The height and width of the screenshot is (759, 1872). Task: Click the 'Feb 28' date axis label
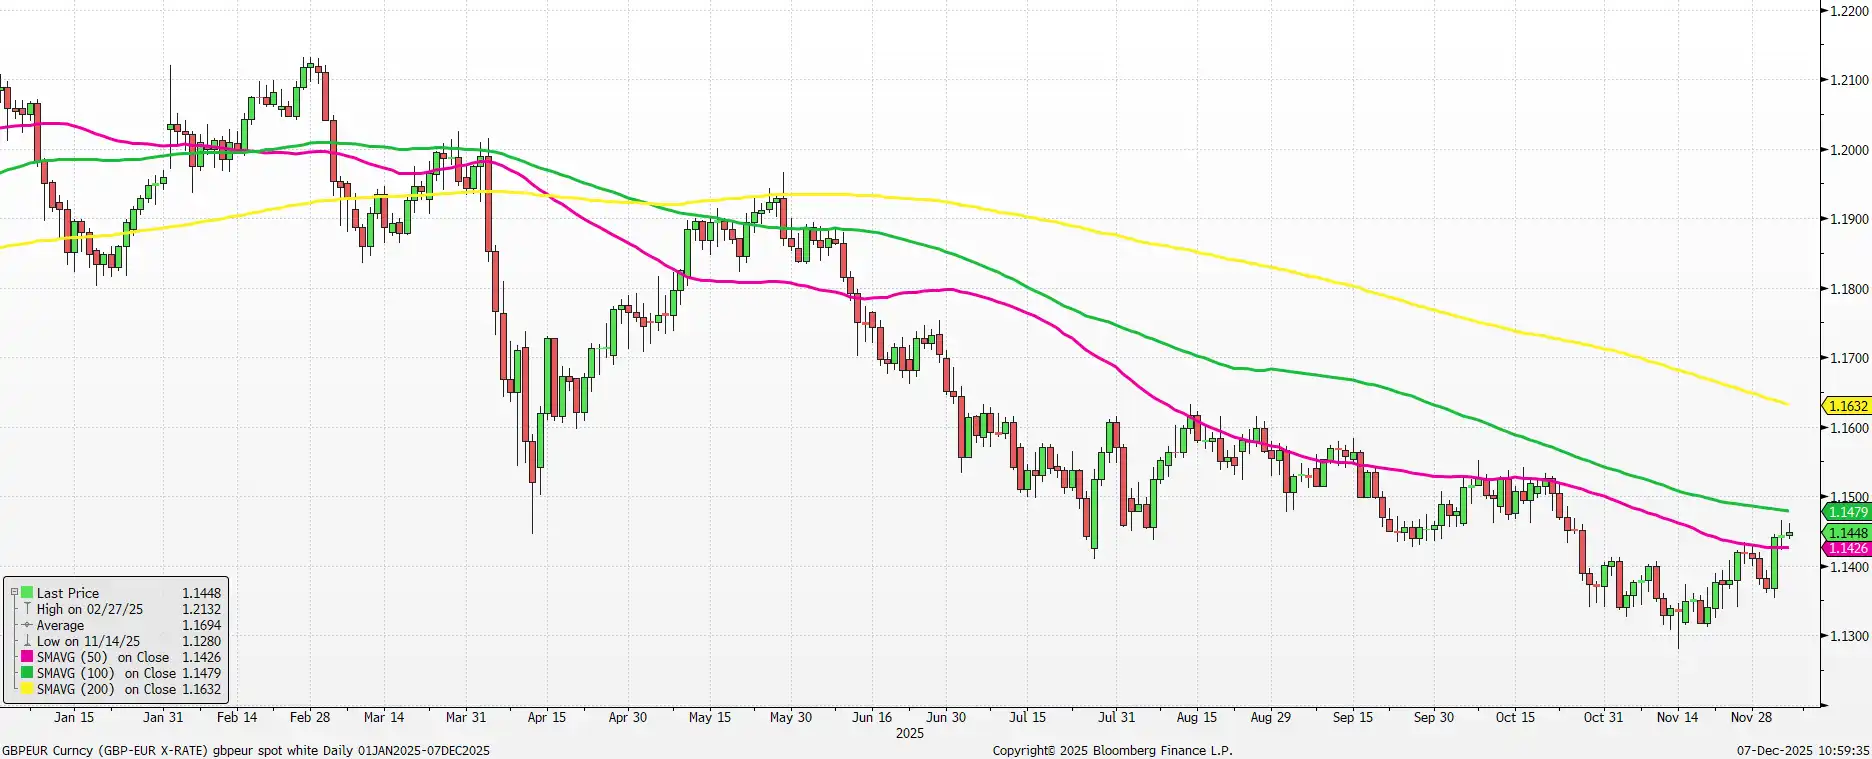click(x=310, y=717)
